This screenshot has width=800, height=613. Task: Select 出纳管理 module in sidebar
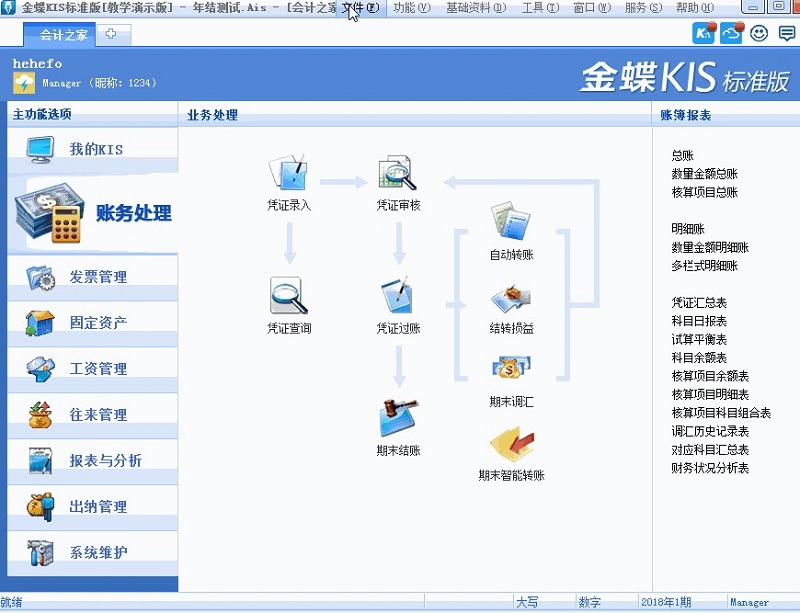[x=93, y=506]
